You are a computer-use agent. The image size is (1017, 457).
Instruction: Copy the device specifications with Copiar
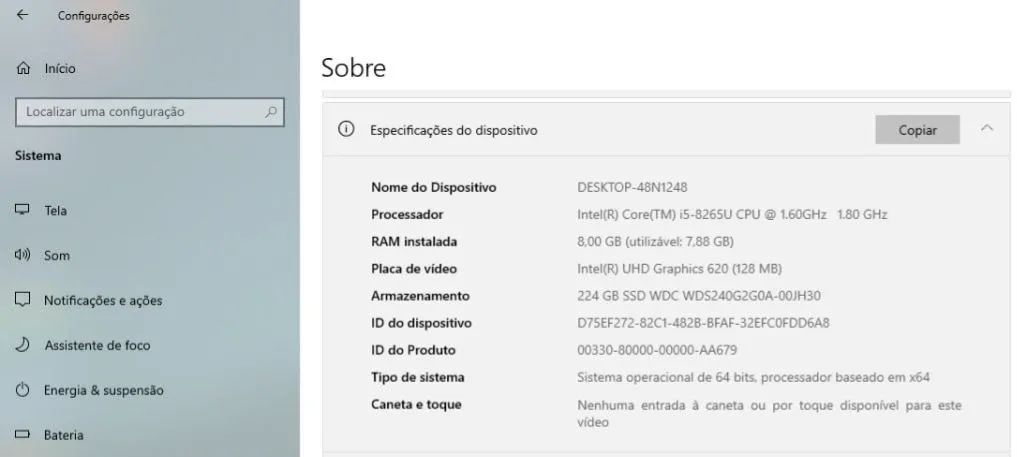917,130
